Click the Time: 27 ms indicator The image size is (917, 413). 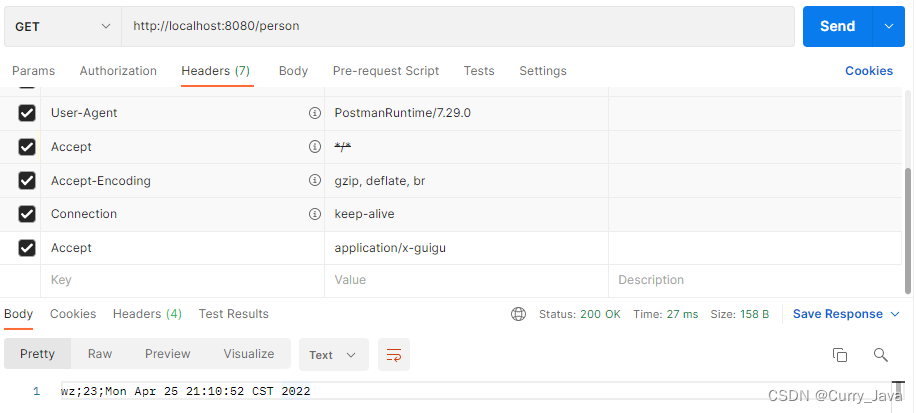click(x=666, y=314)
